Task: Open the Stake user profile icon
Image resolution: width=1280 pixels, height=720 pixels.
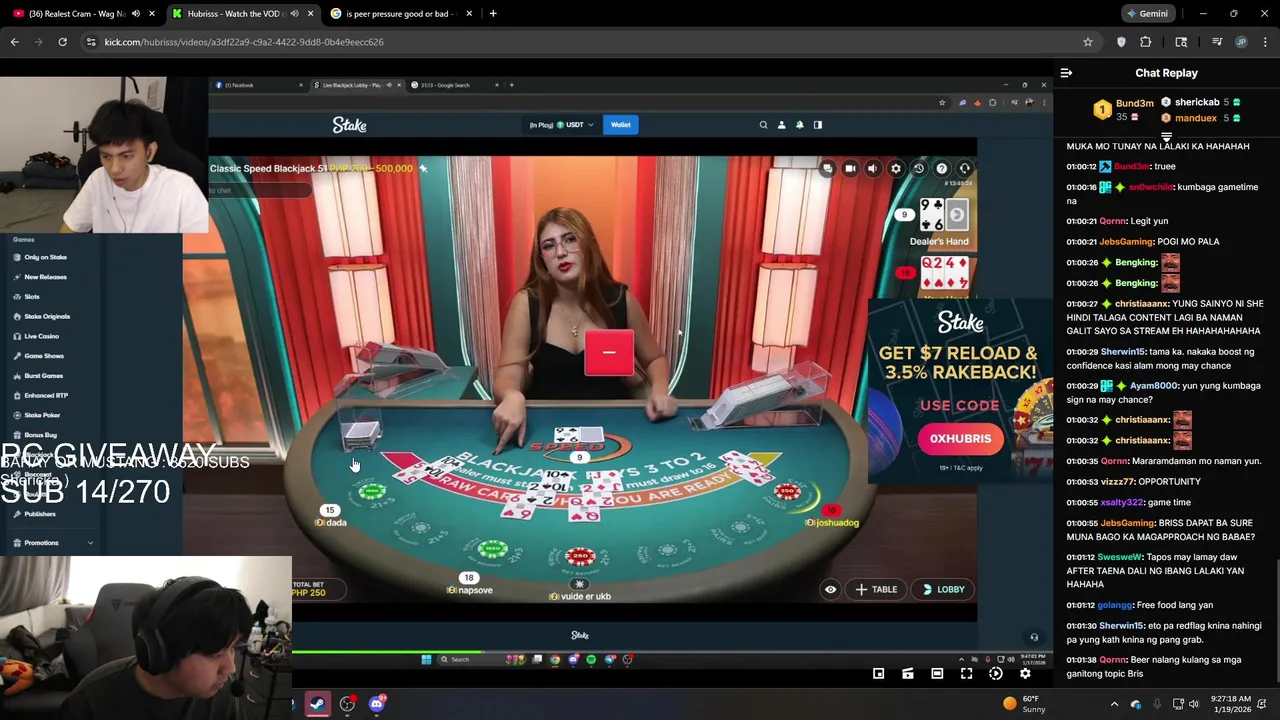Action: [781, 125]
